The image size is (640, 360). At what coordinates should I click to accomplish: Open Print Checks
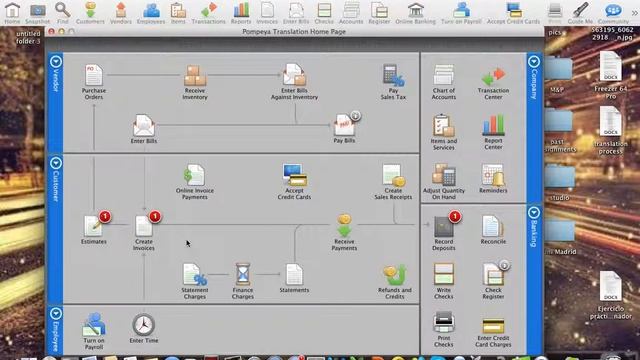[x=444, y=329]
